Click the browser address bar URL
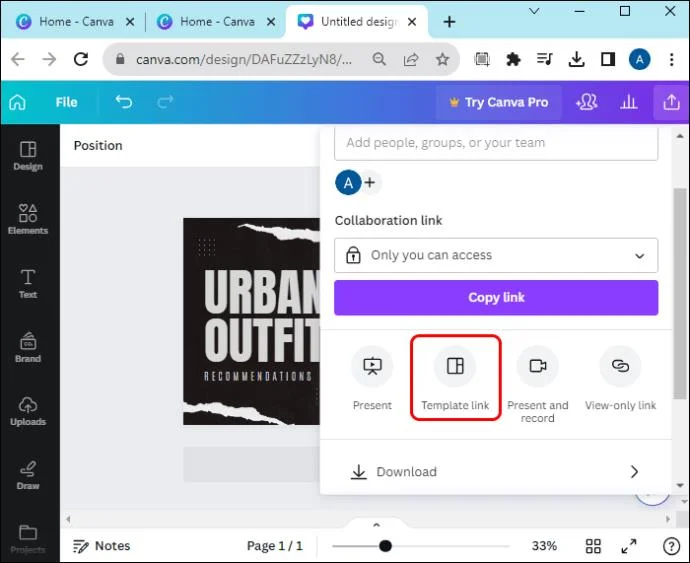690x563 pixels. pos(244,59)
